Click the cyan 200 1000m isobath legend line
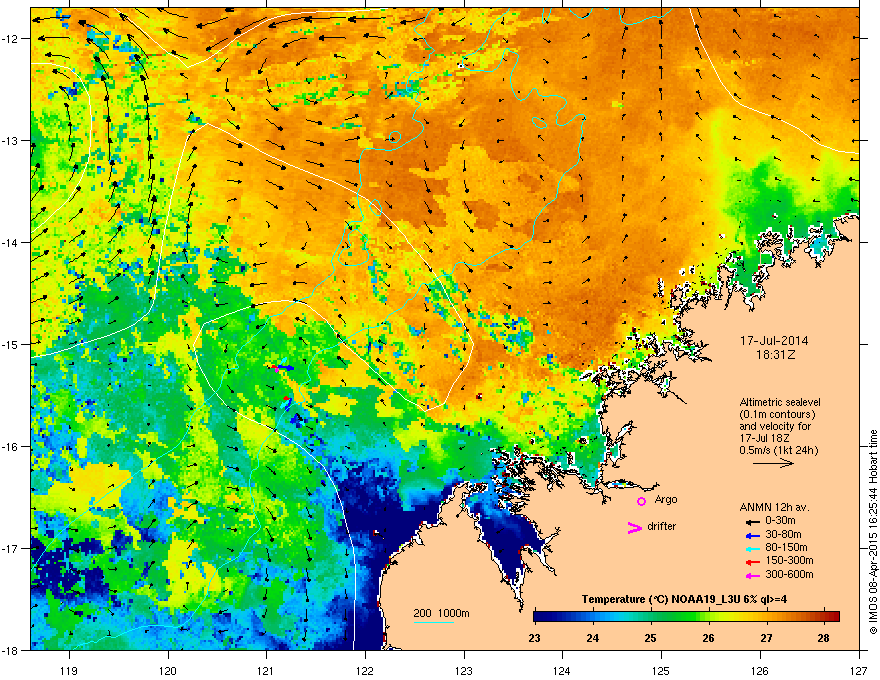880x680 pixels. tap(434, 623)
